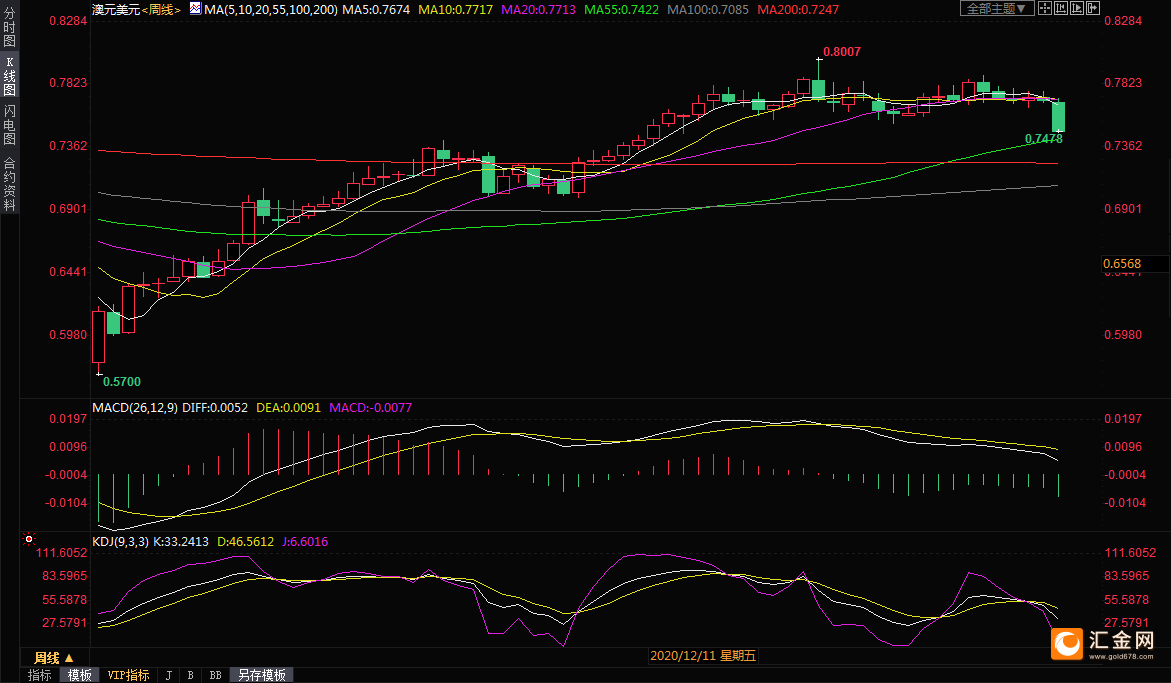Click the MA55:0.7422 value text

[621, 10]
